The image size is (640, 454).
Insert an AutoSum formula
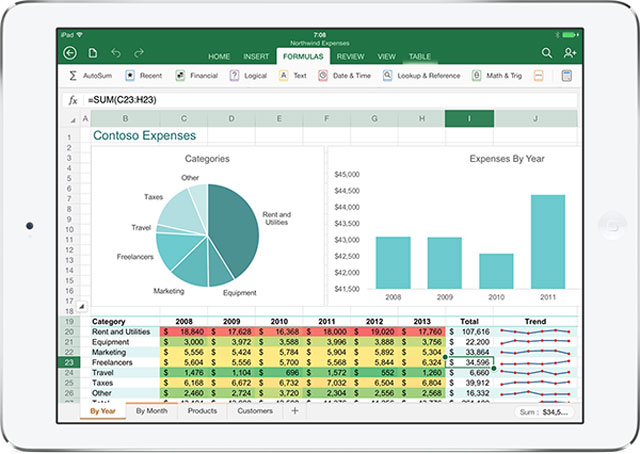pyautogui.click(x=90, y=76)
